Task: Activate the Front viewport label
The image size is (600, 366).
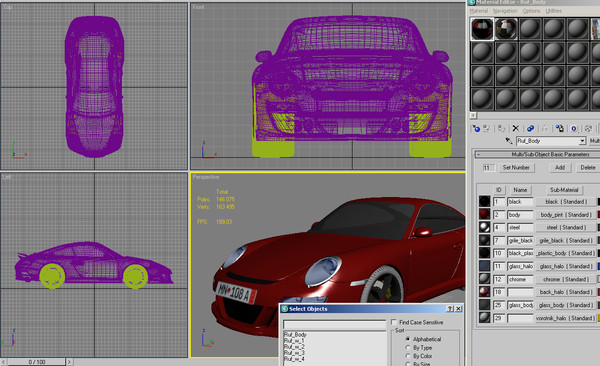Action: (x=198, y=7)
